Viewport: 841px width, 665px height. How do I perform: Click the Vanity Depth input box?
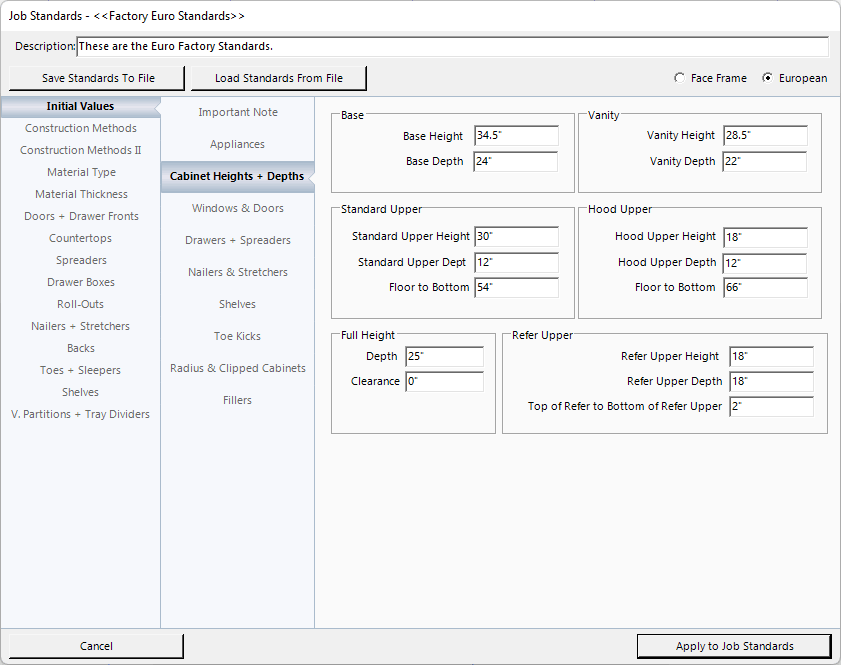764,161
